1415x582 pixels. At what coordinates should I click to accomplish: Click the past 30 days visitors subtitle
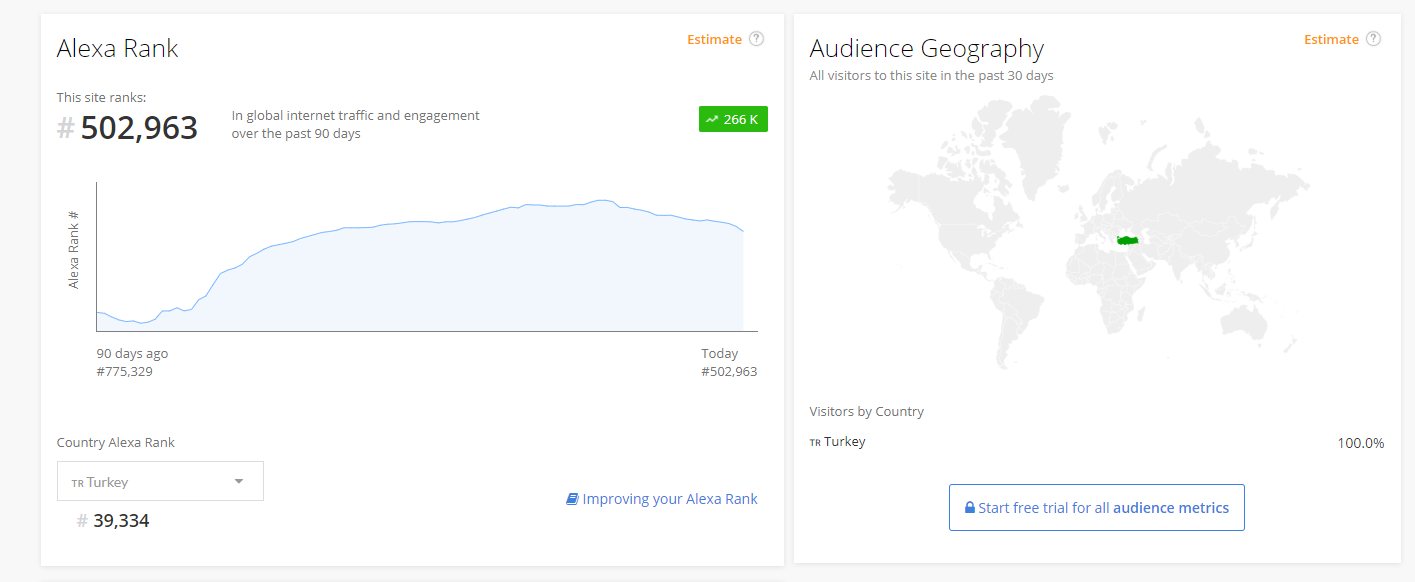[x=931, y=75]
